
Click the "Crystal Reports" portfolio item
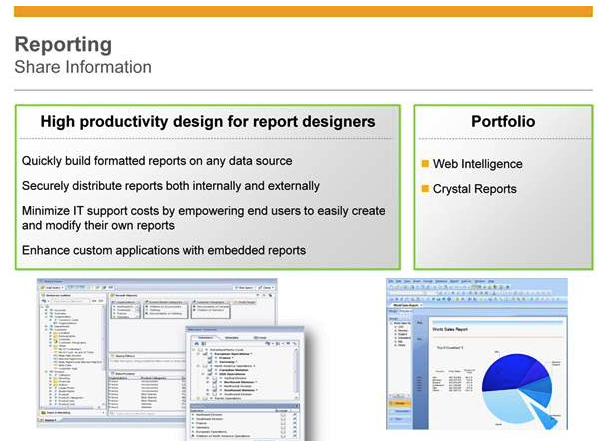474,189
